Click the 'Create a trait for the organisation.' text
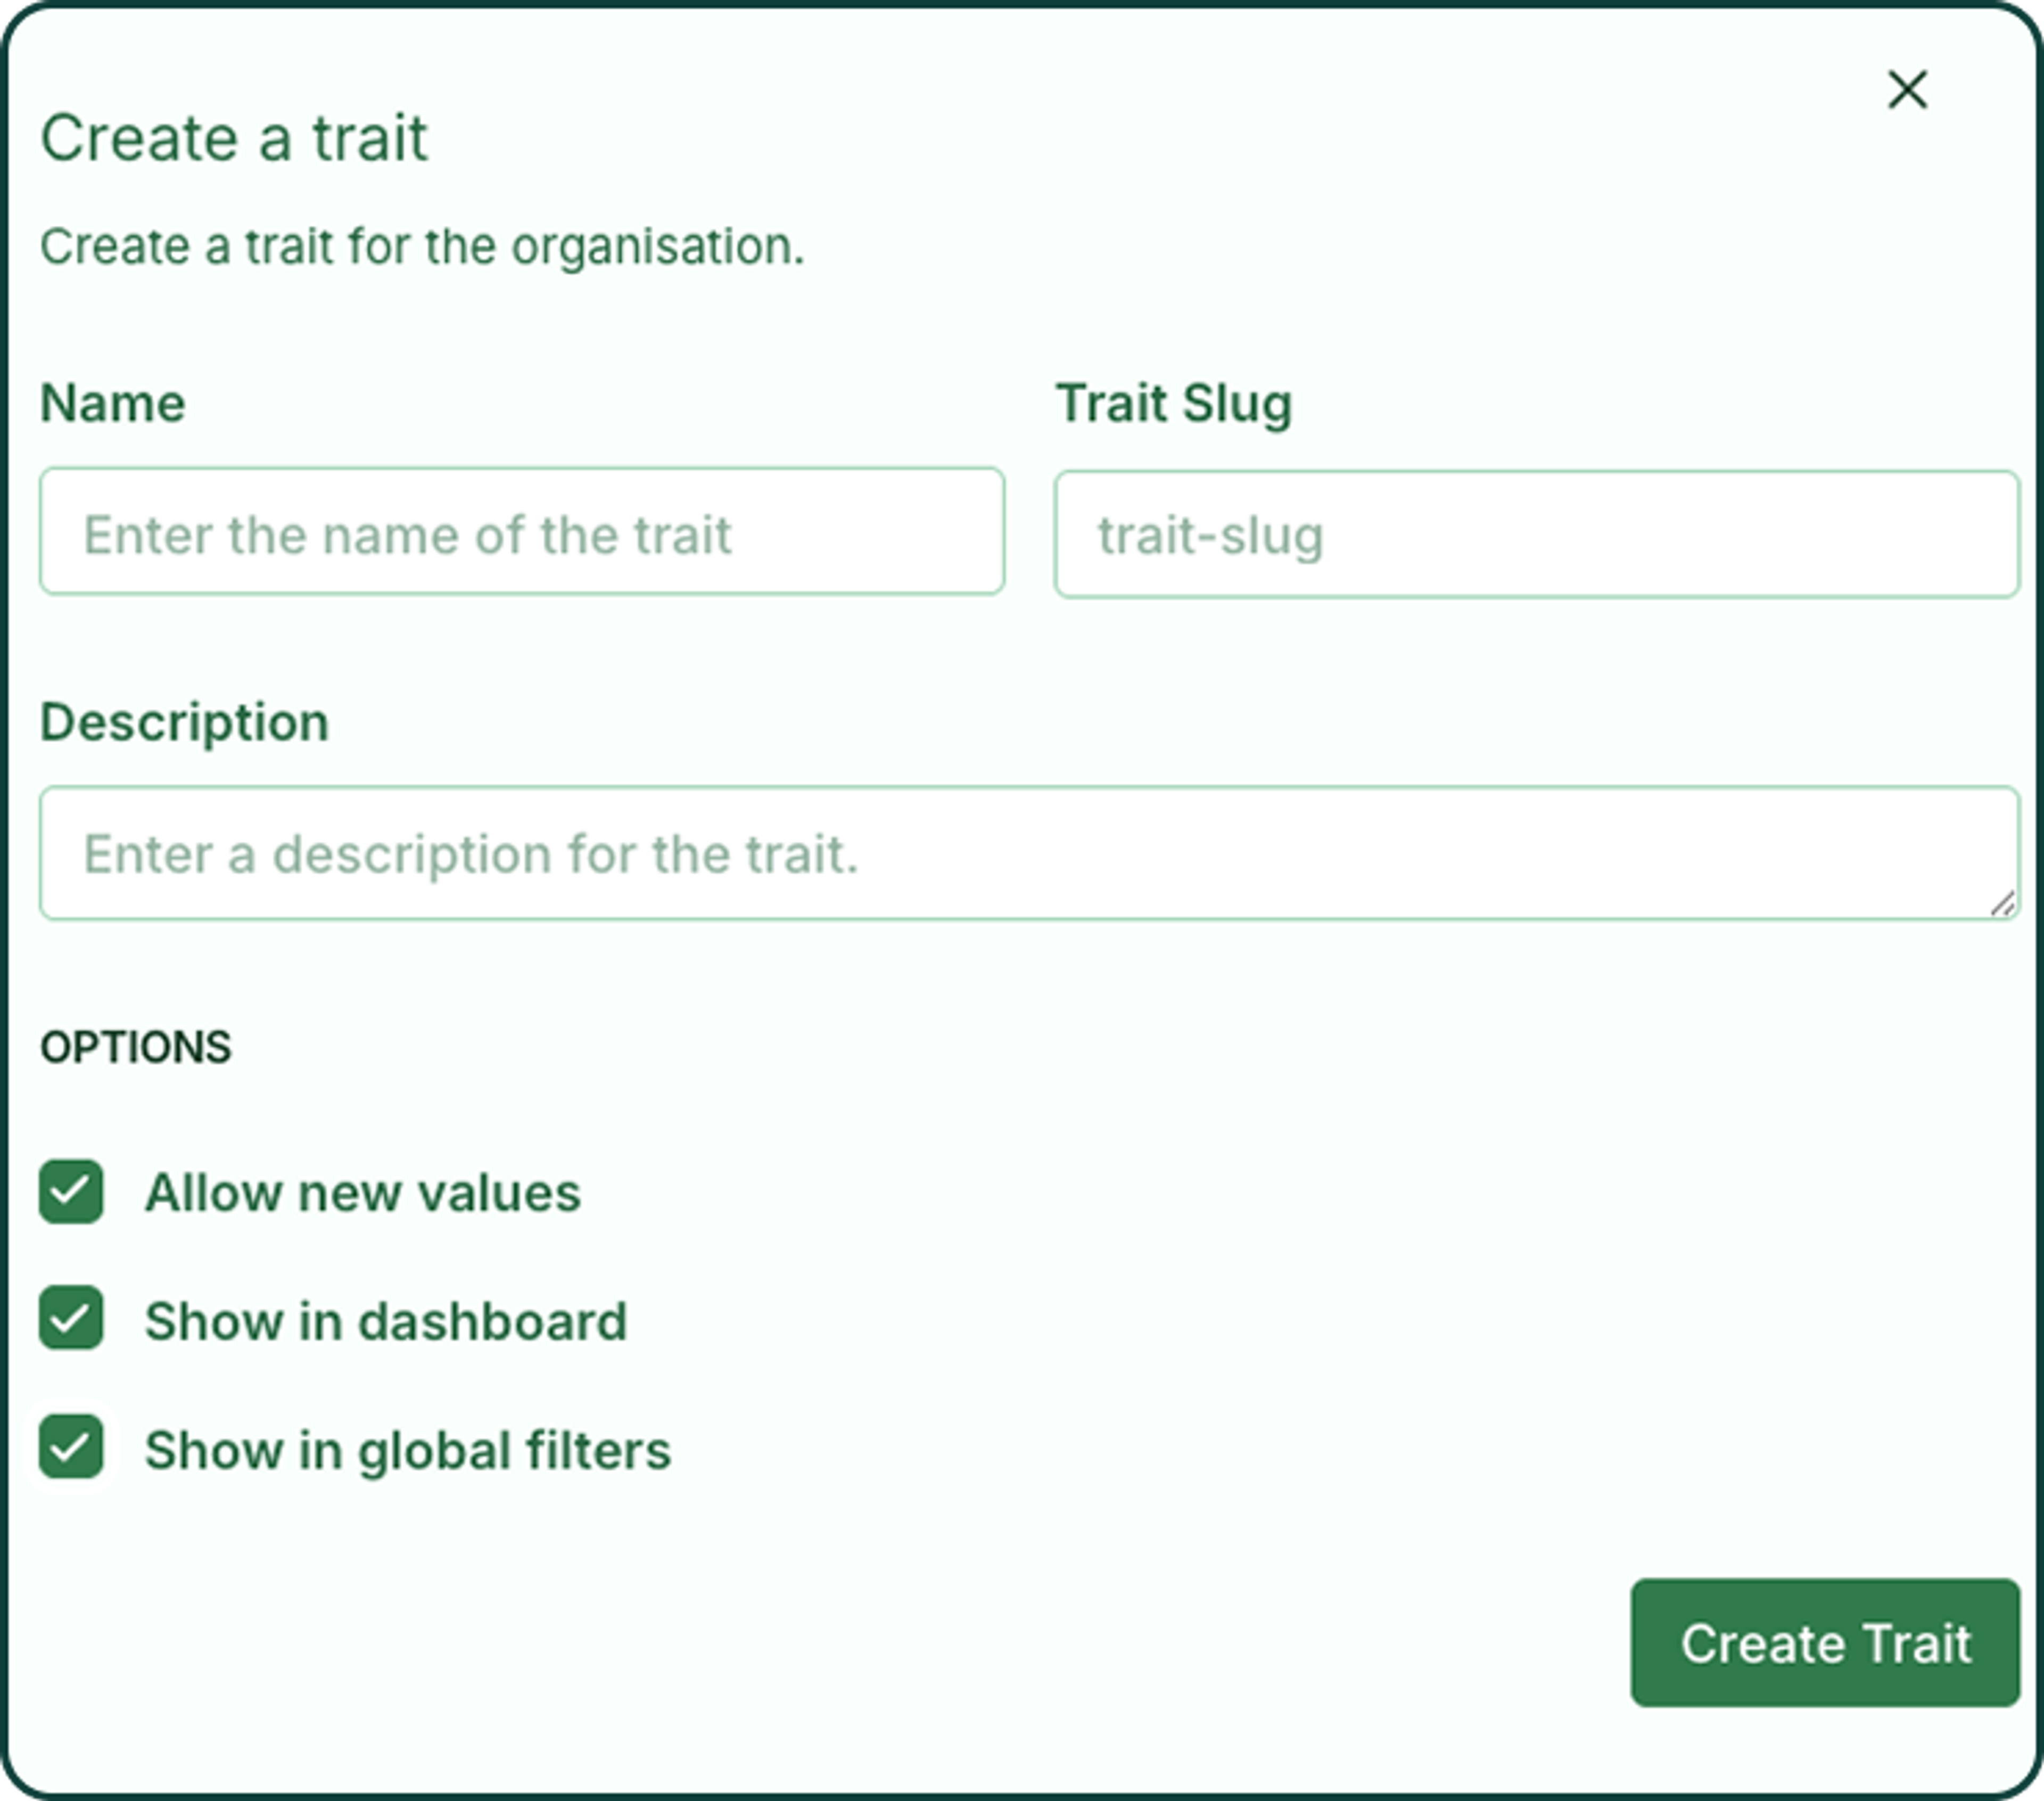2044x1801 pixels. 422,247
